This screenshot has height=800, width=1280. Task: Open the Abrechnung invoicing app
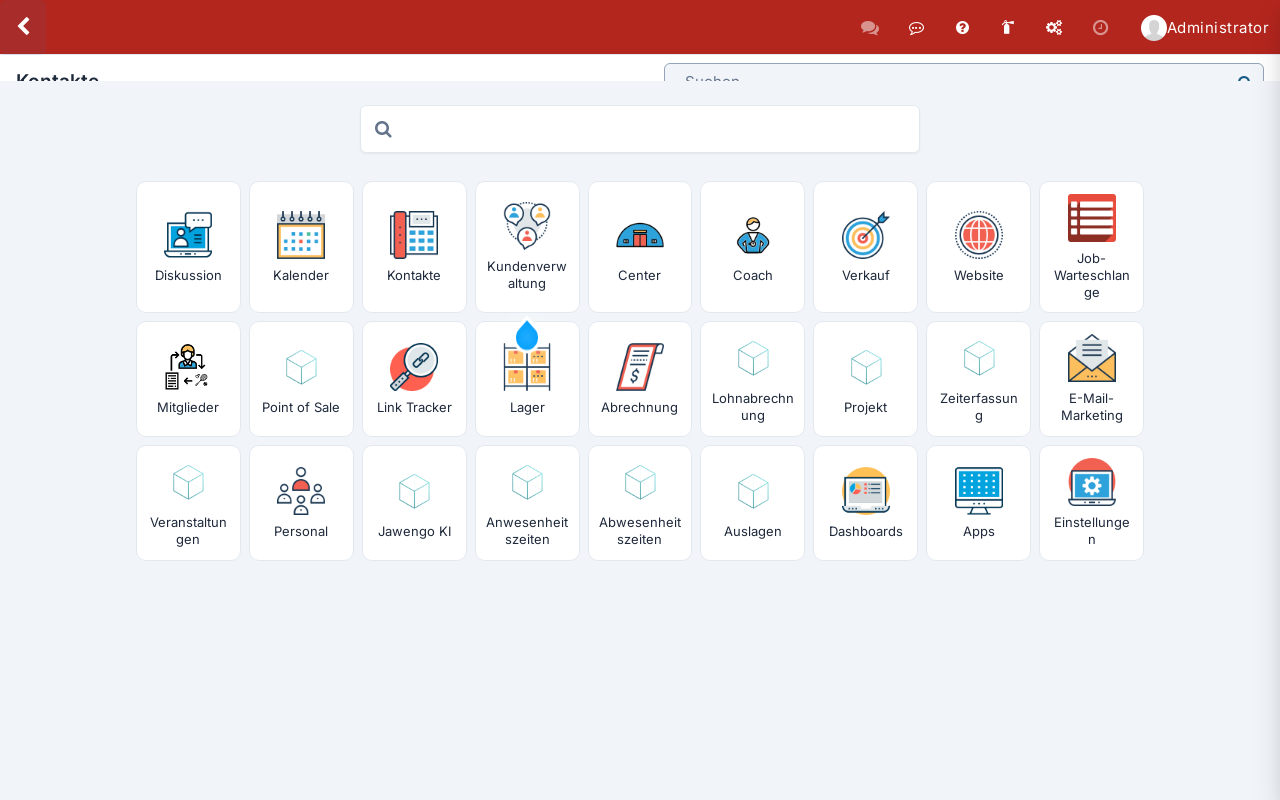point(640,379)
